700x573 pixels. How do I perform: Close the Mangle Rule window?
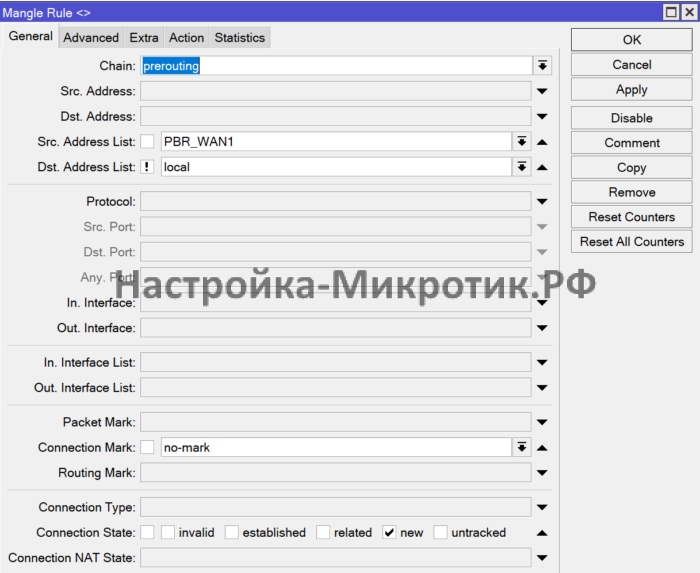click(x=687, y=11)
